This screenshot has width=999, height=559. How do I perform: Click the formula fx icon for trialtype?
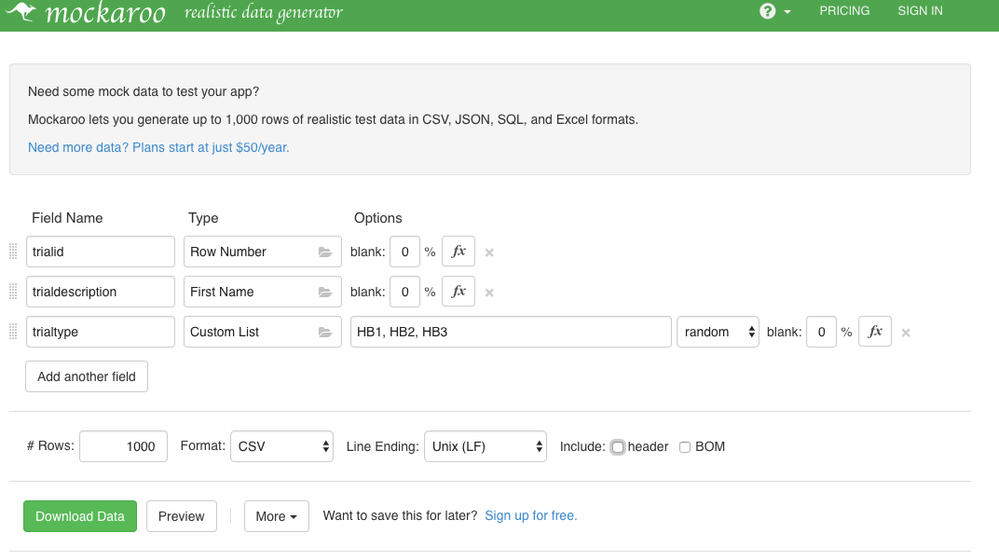(x=875, y=332)
